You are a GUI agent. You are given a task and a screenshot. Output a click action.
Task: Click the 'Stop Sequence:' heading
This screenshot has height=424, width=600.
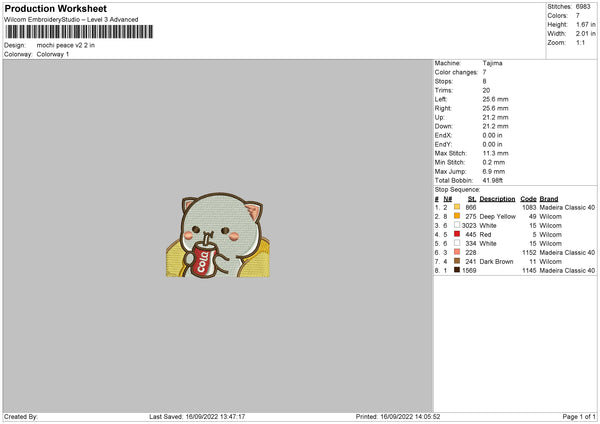pyautogui.click(x=457, y=190)
